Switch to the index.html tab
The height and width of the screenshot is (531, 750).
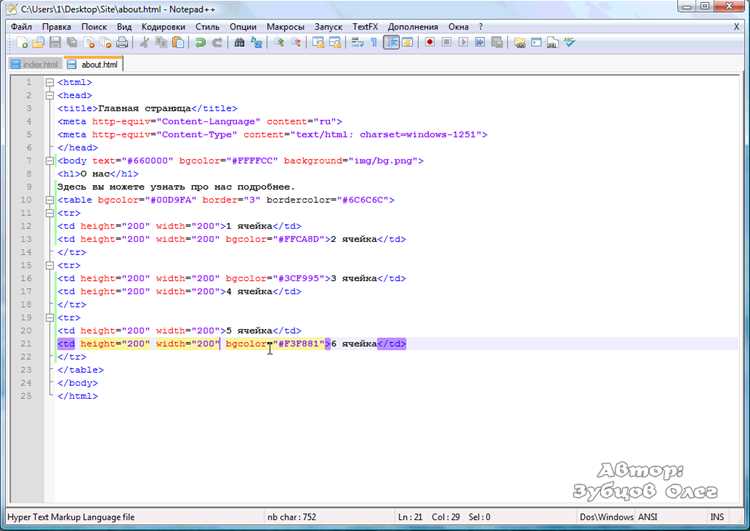(36, 64)
